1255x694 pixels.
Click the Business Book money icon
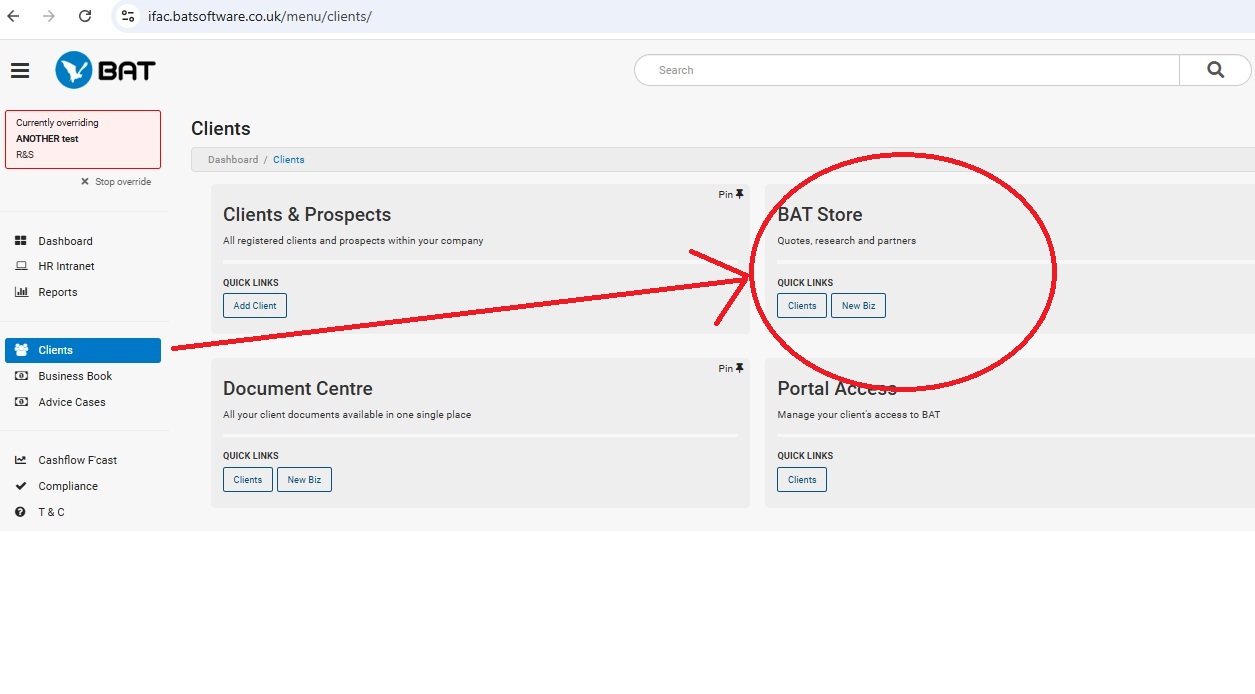coord(21,376)
